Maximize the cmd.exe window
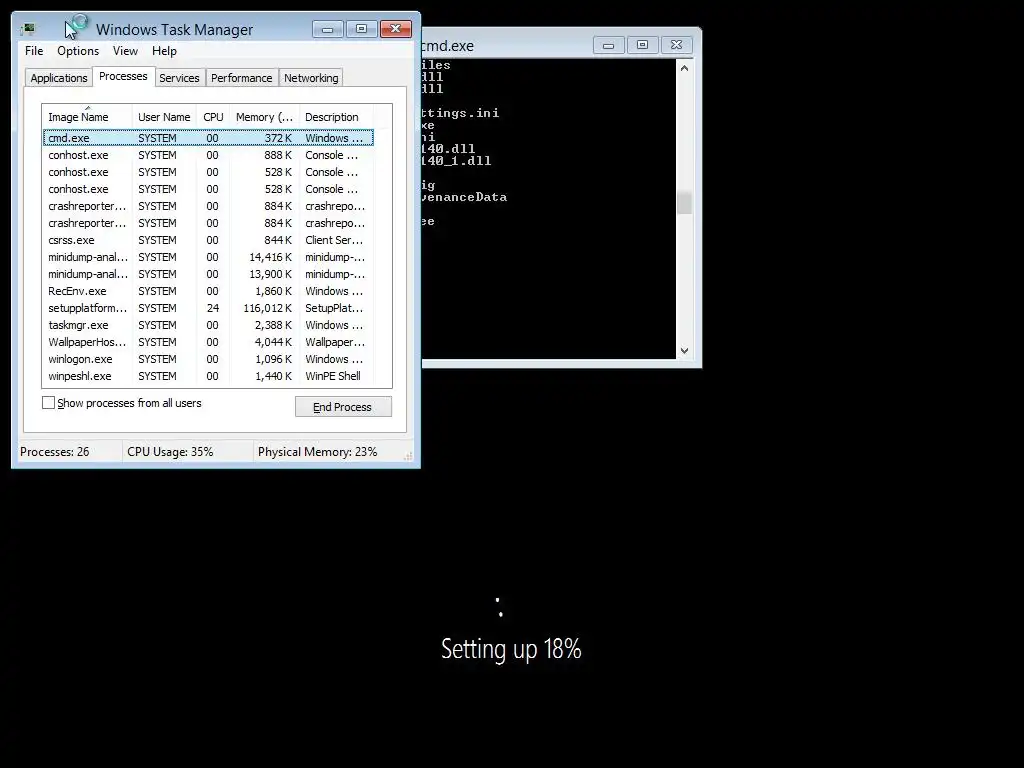The image size is (1024, 768). (x=643, y=45)
